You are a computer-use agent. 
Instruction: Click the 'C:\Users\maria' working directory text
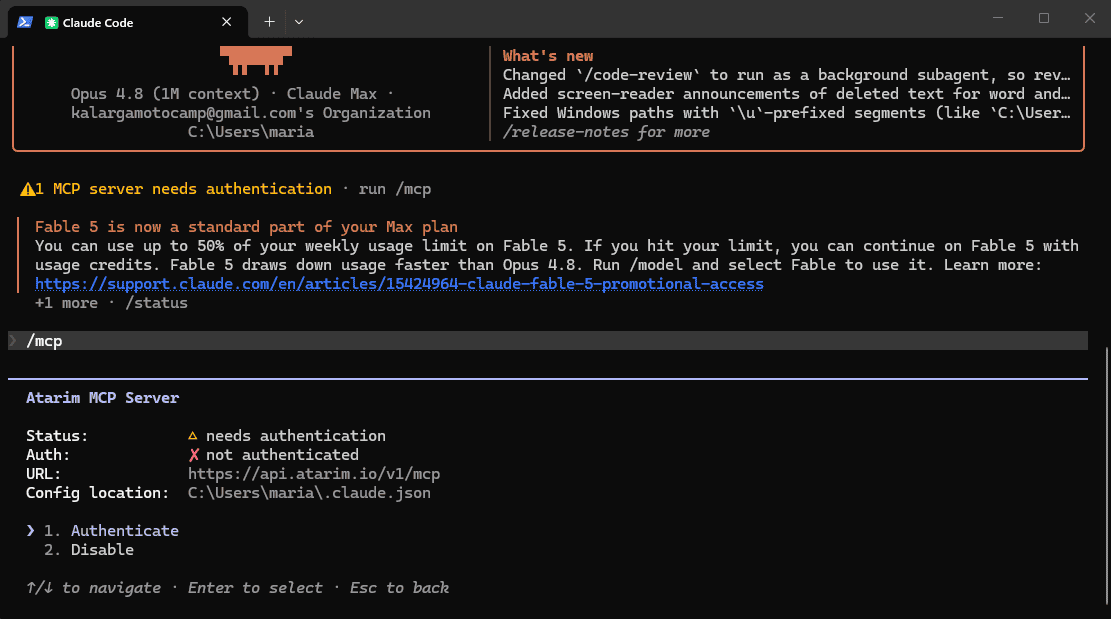click(251, 132)
